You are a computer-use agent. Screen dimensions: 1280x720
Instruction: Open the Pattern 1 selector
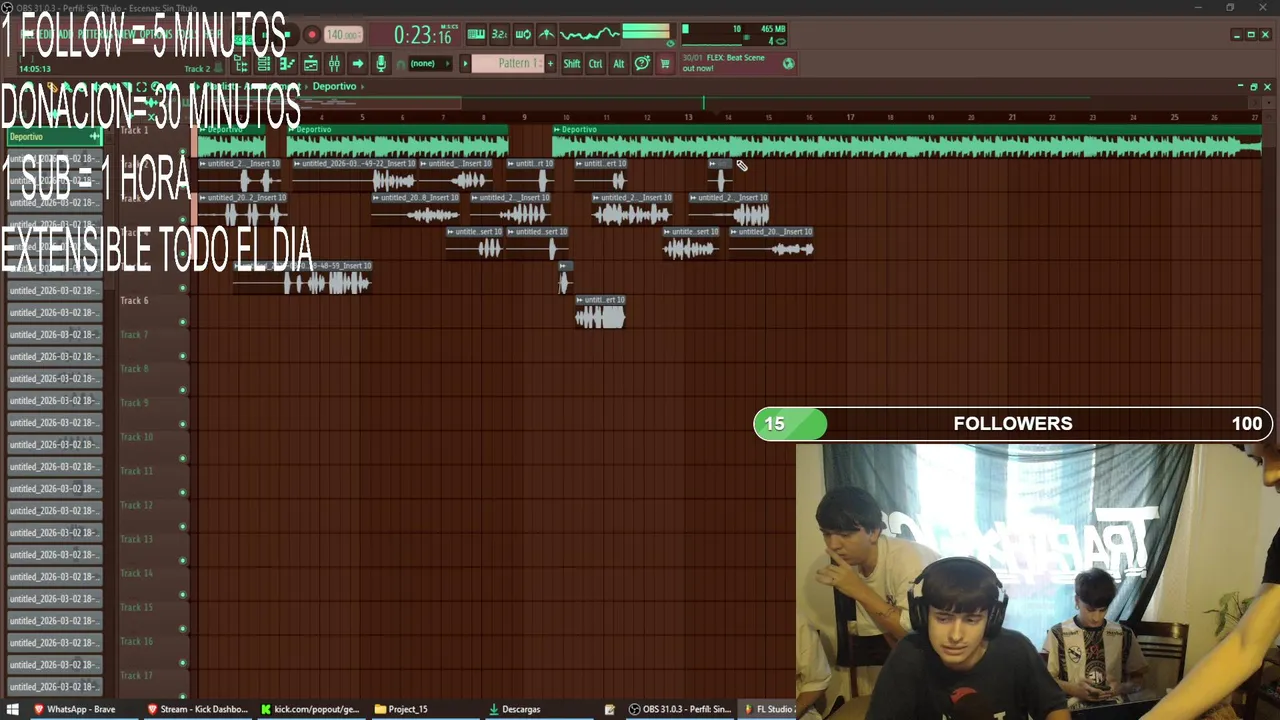click(507, 64)
